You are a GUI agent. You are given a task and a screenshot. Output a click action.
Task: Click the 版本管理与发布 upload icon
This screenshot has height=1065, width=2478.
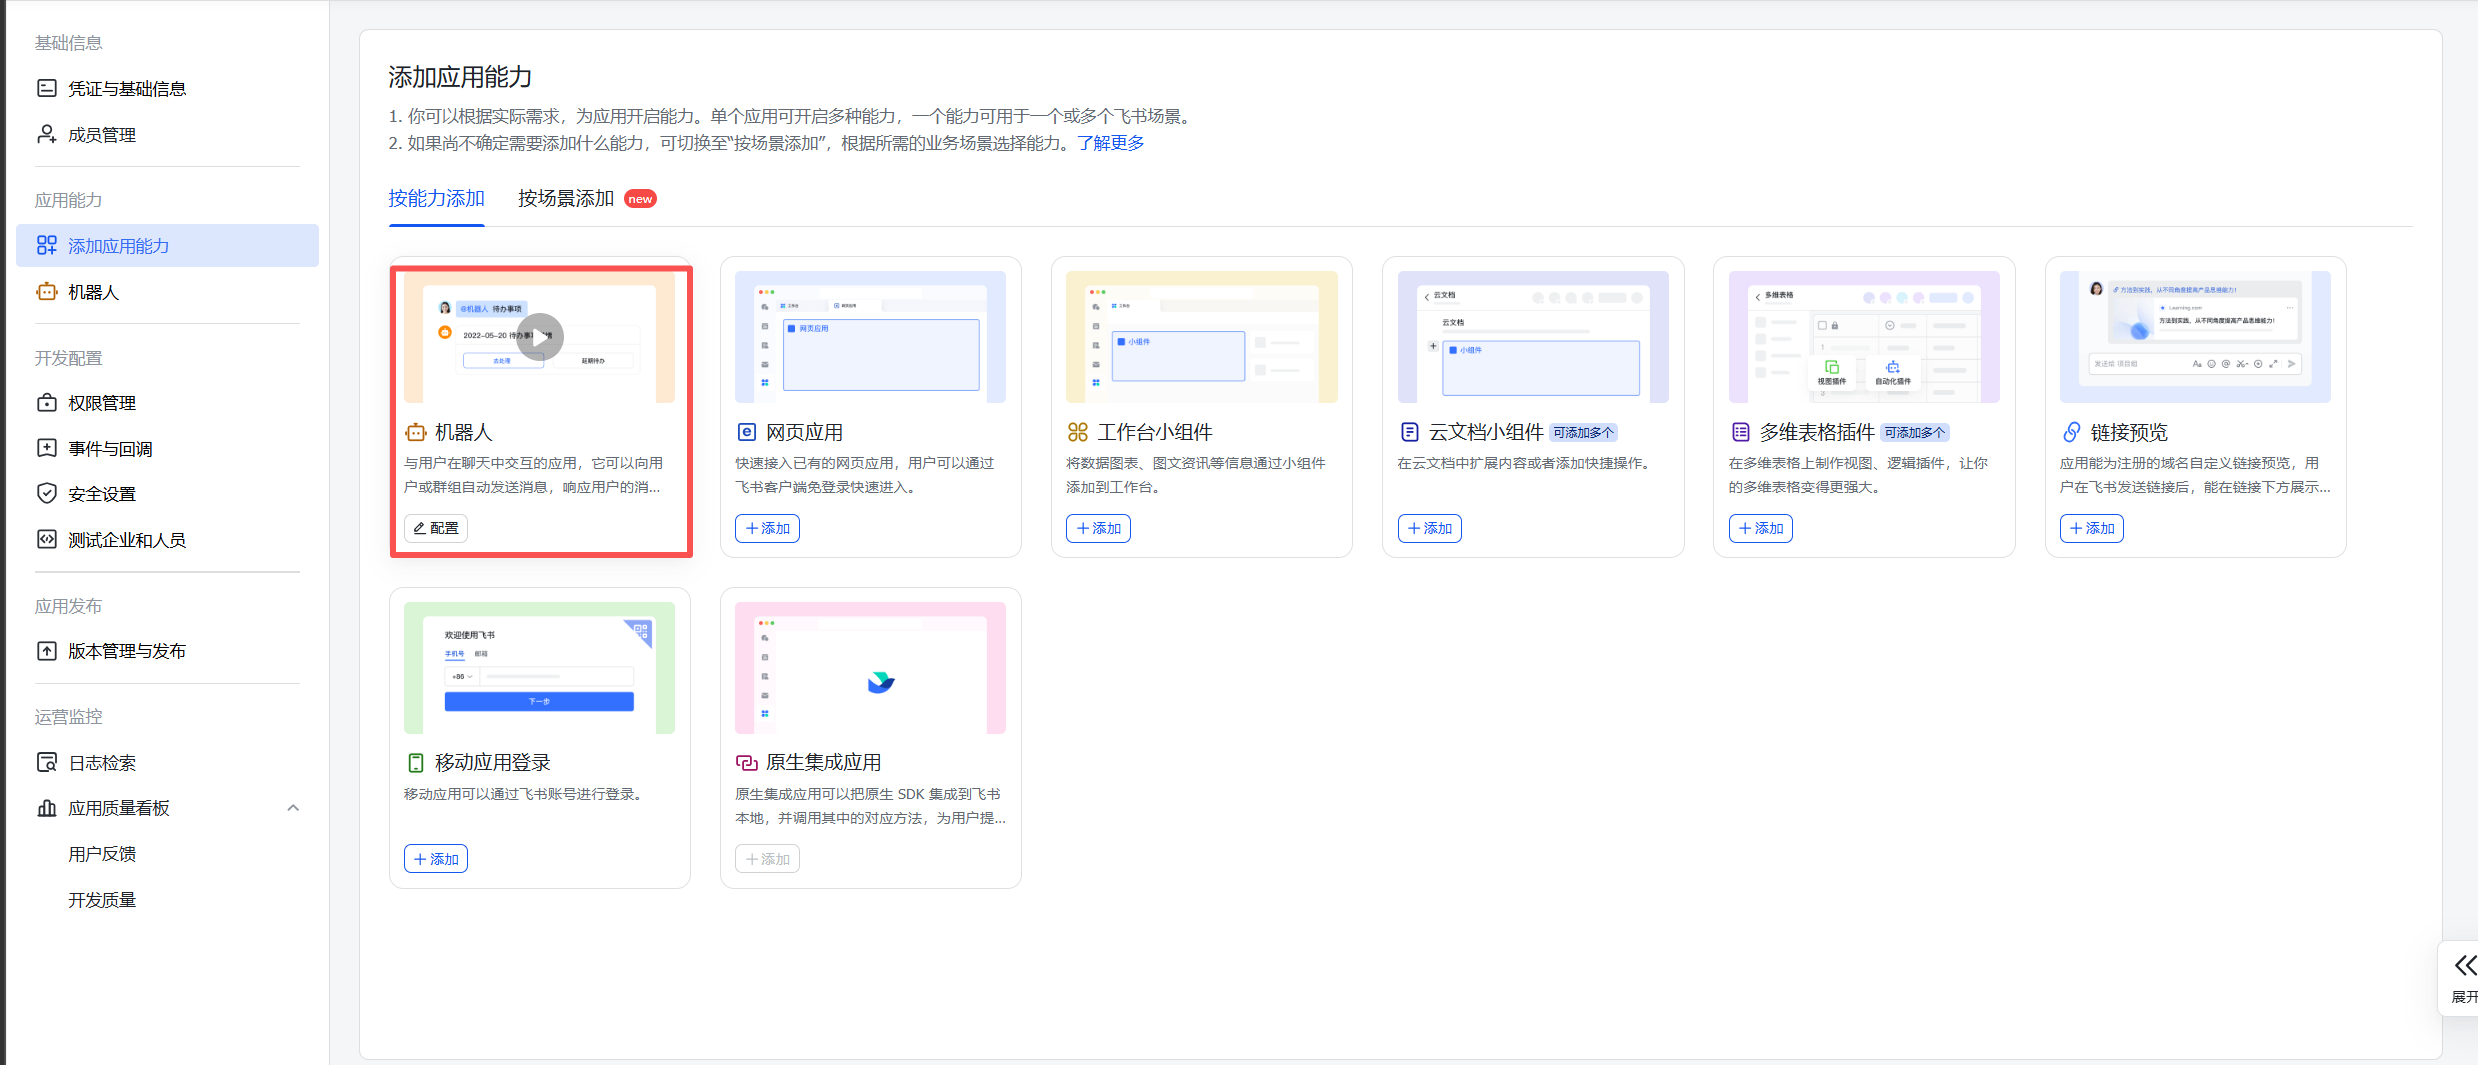click(x=46, y=650)
